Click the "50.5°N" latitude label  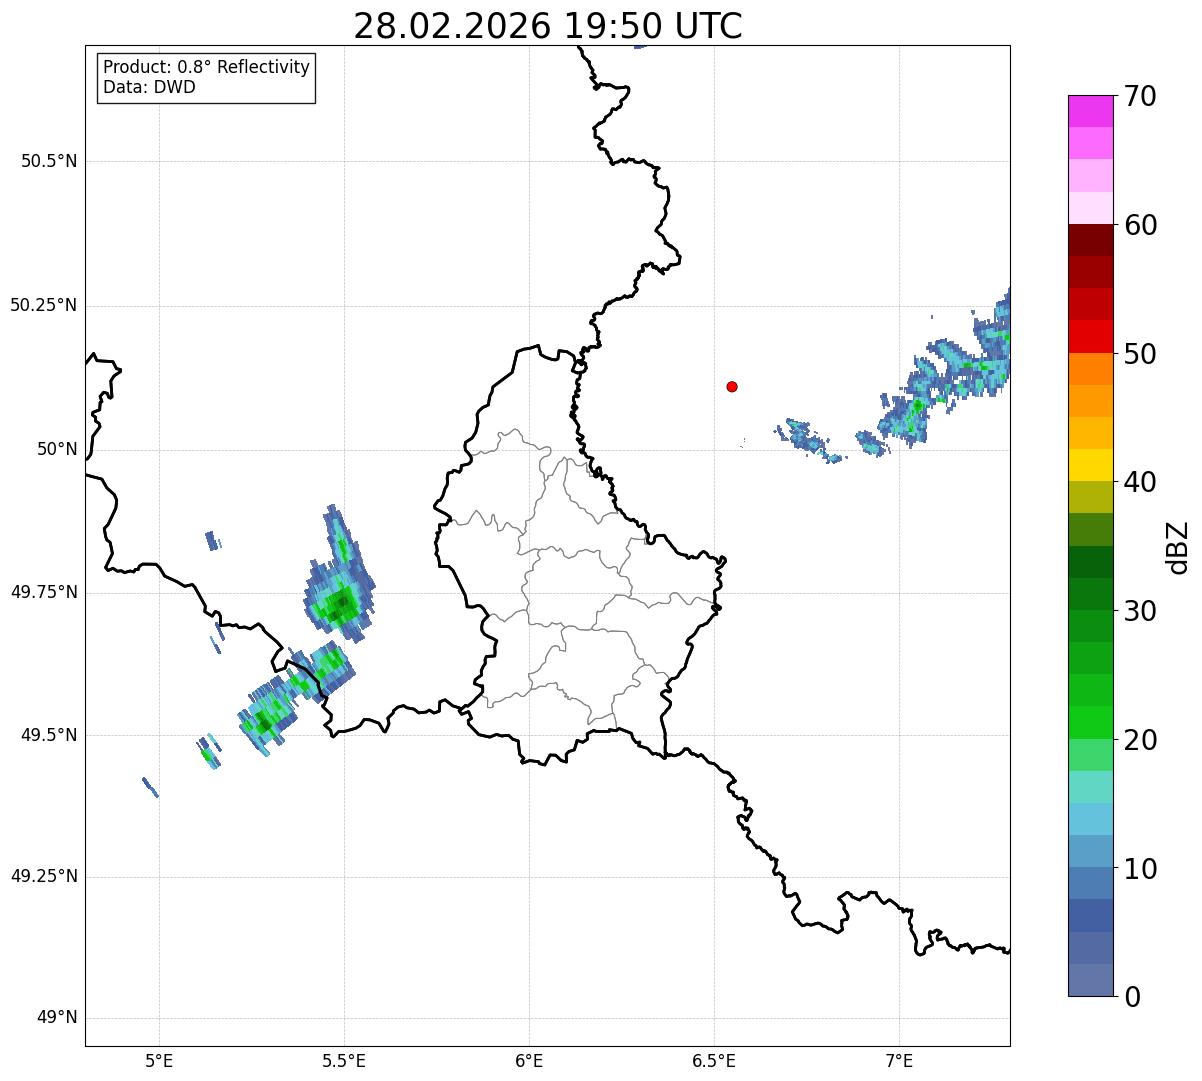tap(49, 161)
